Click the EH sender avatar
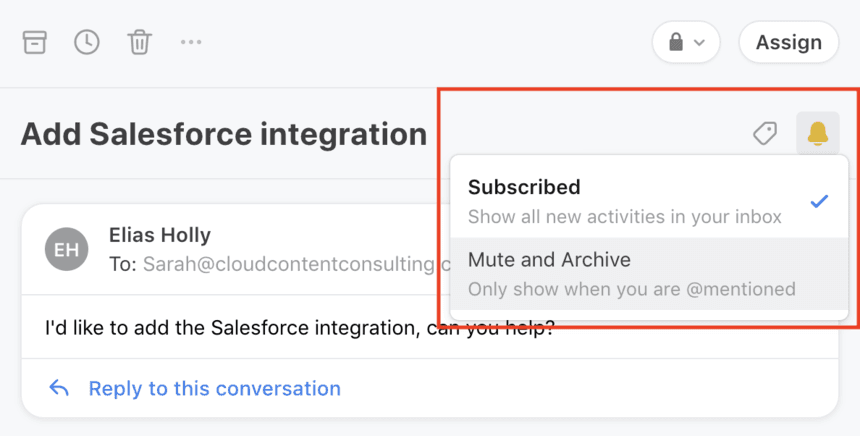This screenshot has height=436, width=860. tap(66, 250)
